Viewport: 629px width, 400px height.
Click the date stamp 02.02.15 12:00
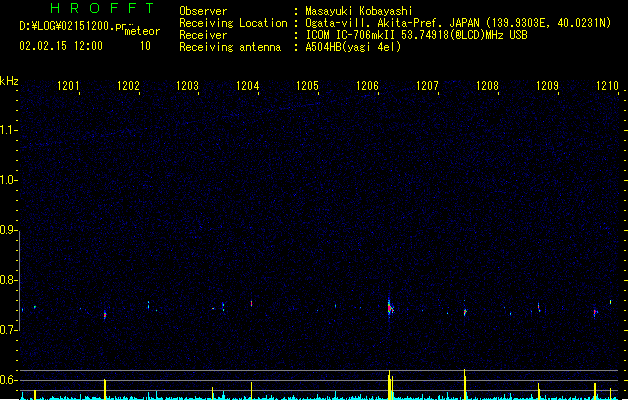61,46
